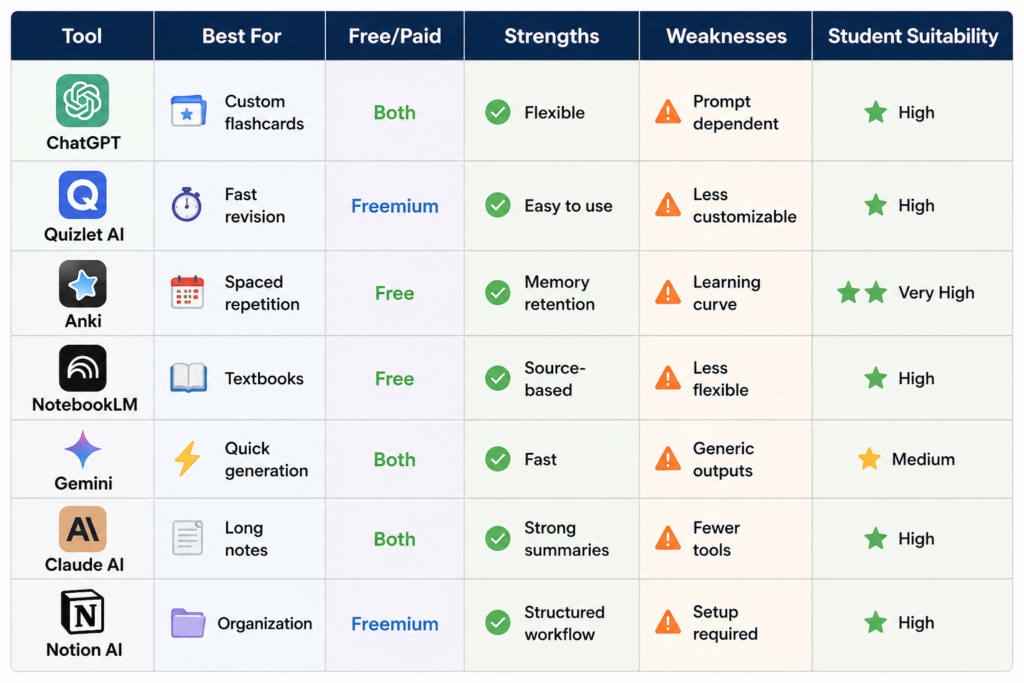Image resolution: width=1024 pixels, height=683 pixels.
Task: Click the stopwatch icon beside Fast revision
Action: click(187, 204)
